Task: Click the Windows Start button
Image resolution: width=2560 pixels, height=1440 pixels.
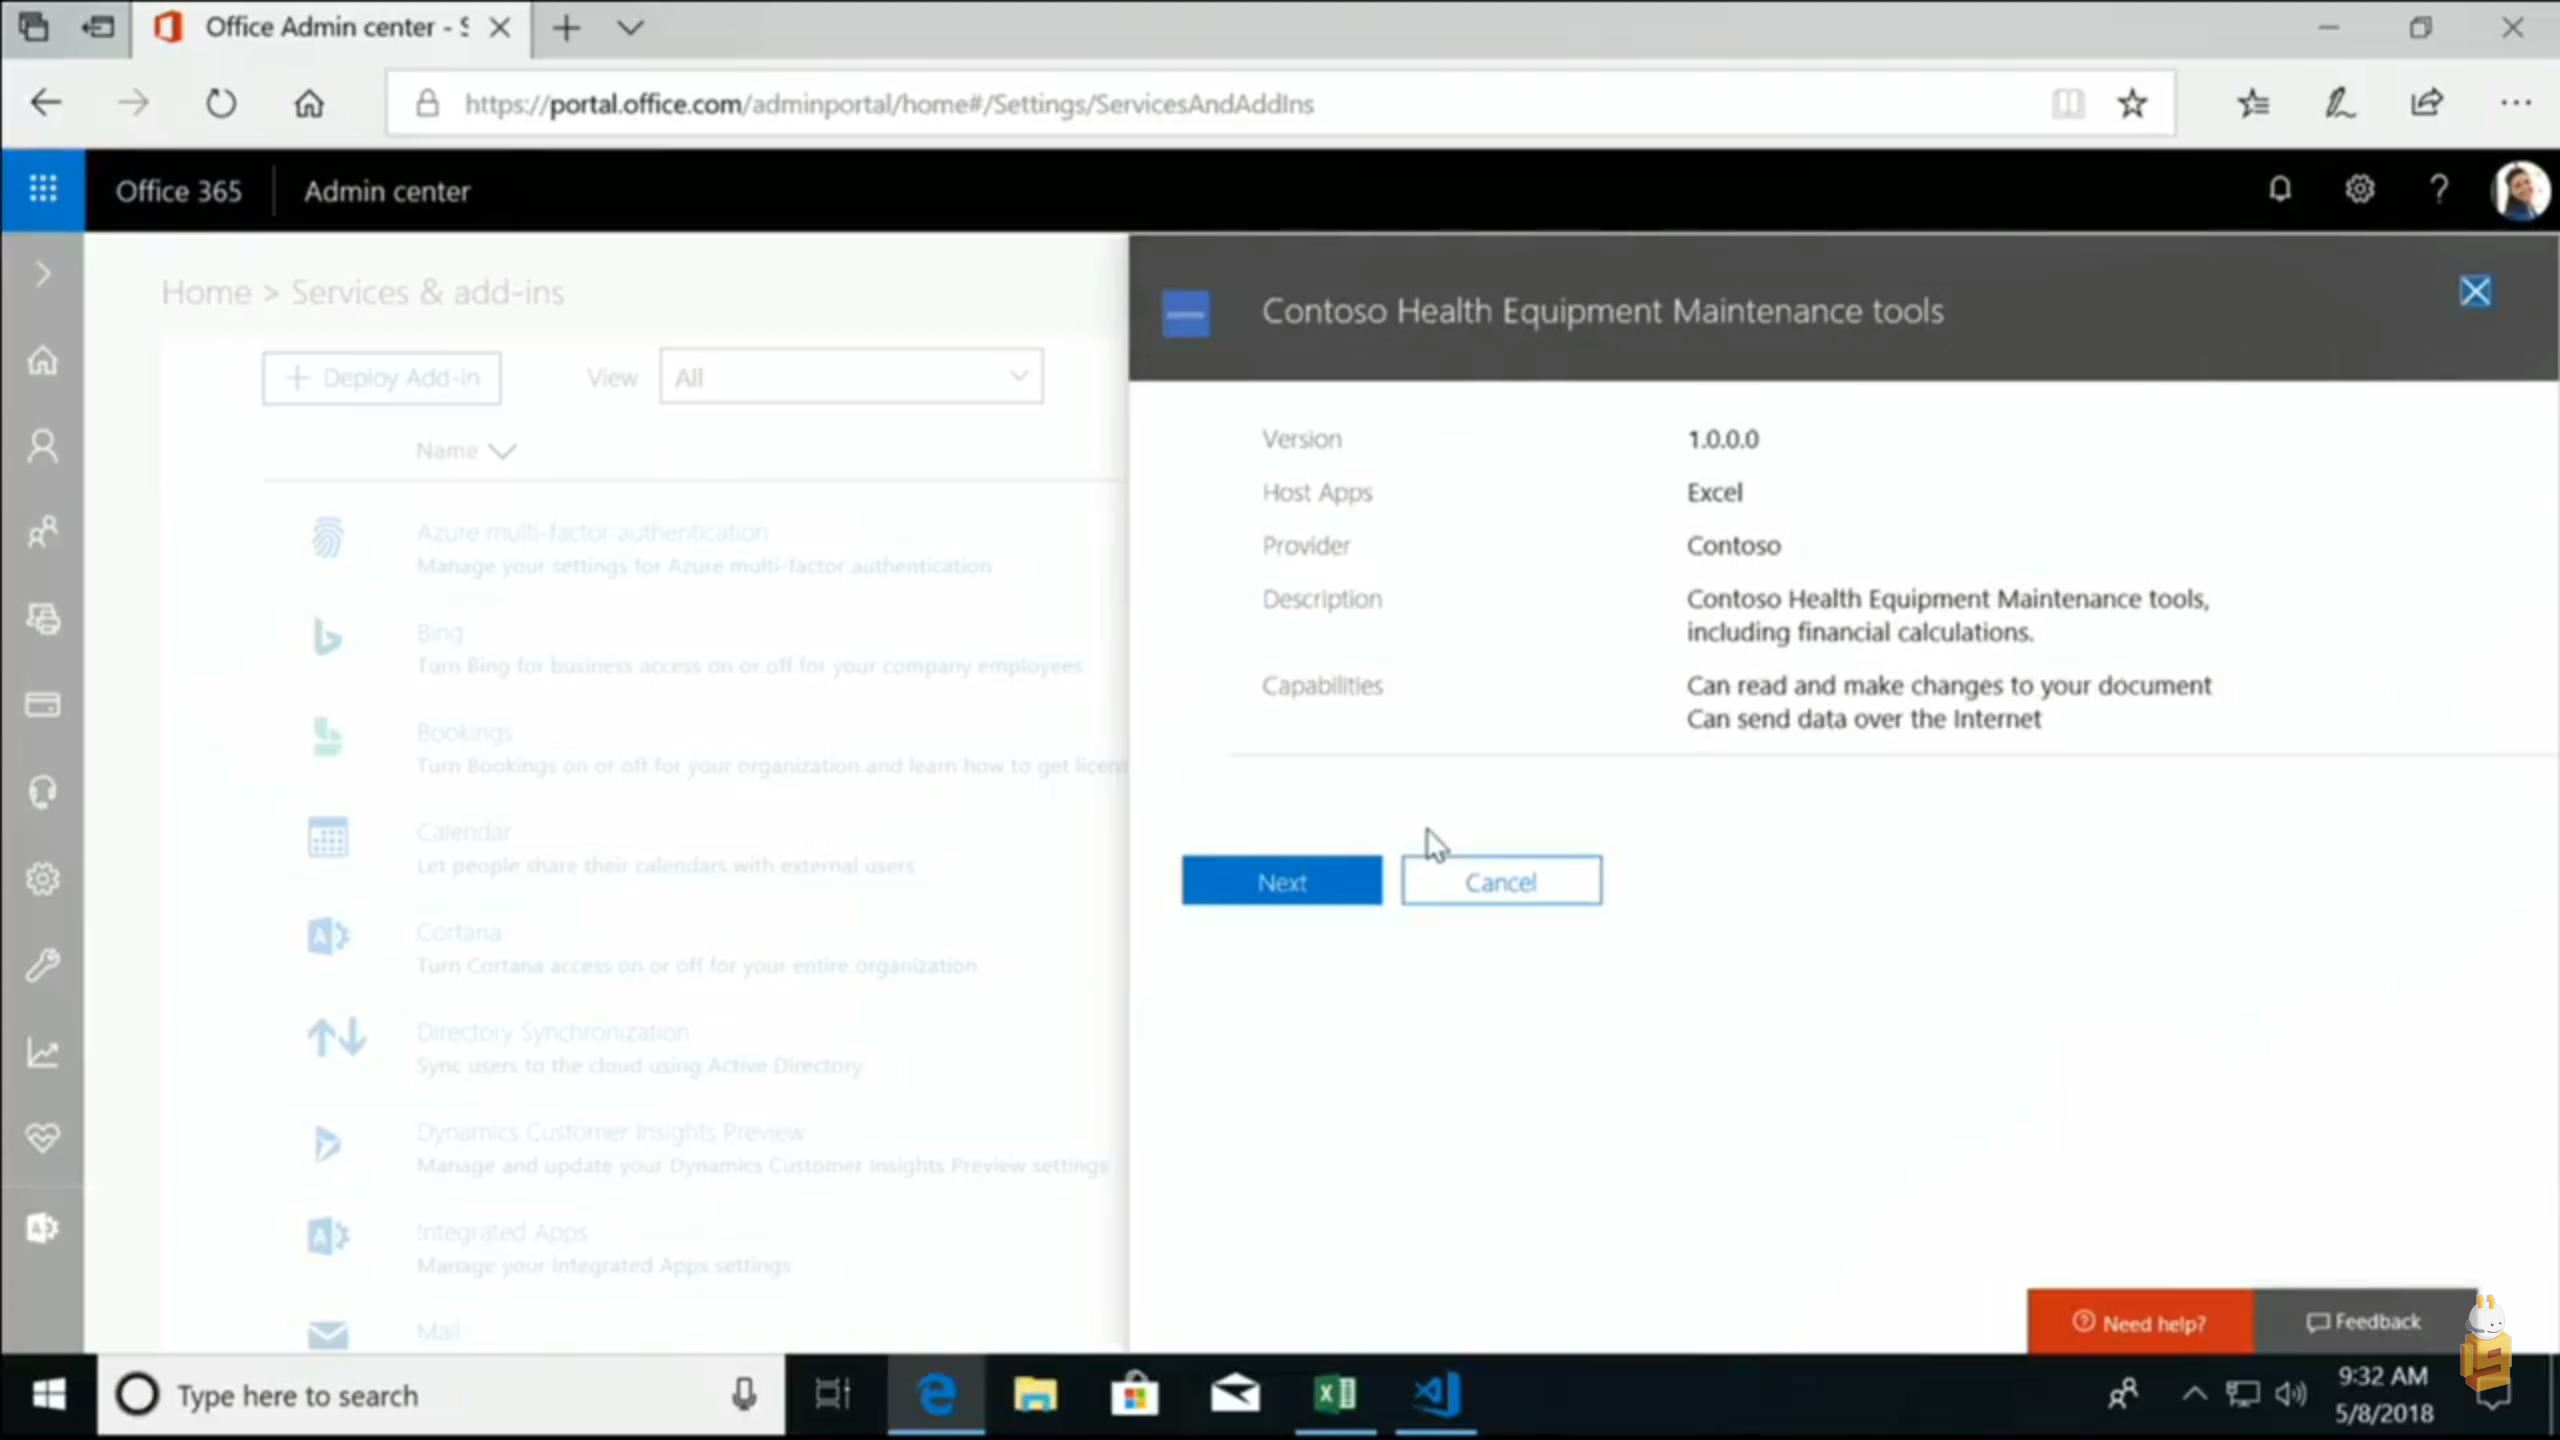Action: tap(48, 1394)
